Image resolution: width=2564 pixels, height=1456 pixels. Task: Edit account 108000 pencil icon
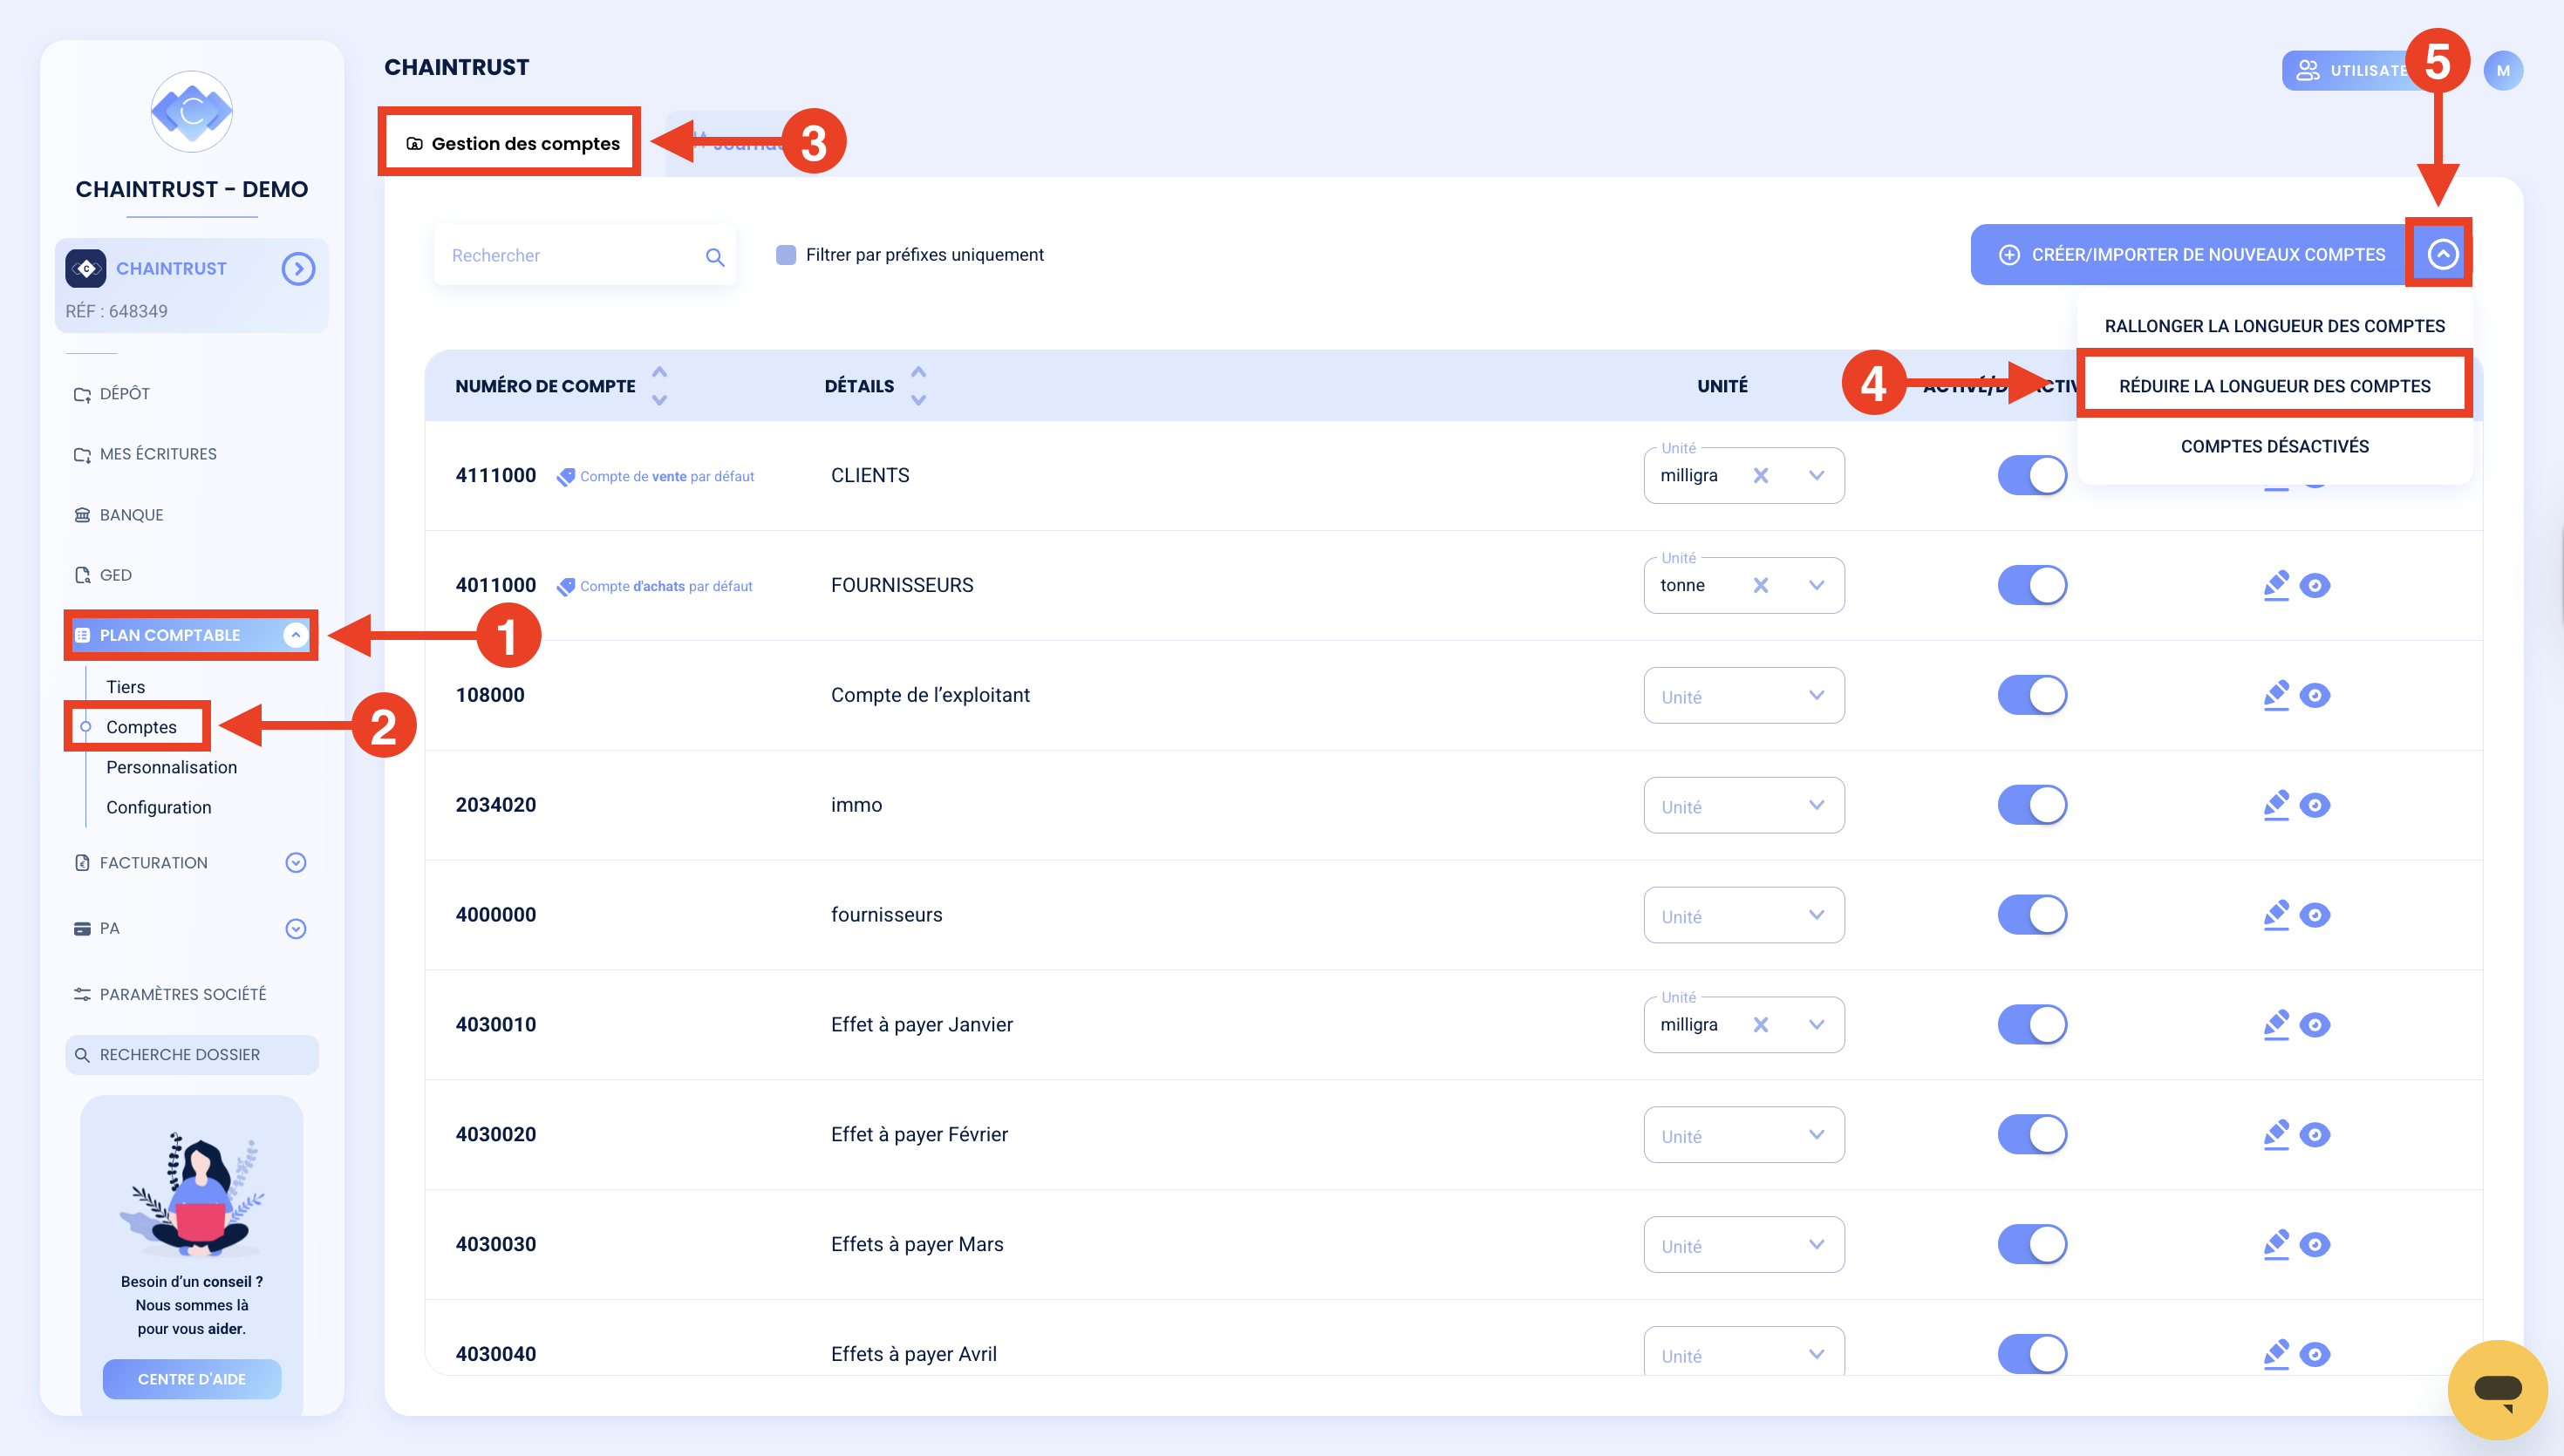[2276, 695]
